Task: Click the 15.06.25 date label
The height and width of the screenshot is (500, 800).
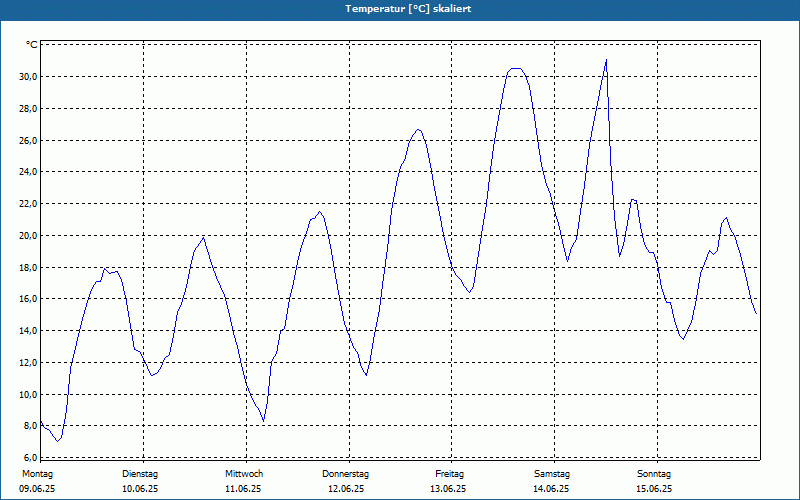Action: [x=654, y=489]
